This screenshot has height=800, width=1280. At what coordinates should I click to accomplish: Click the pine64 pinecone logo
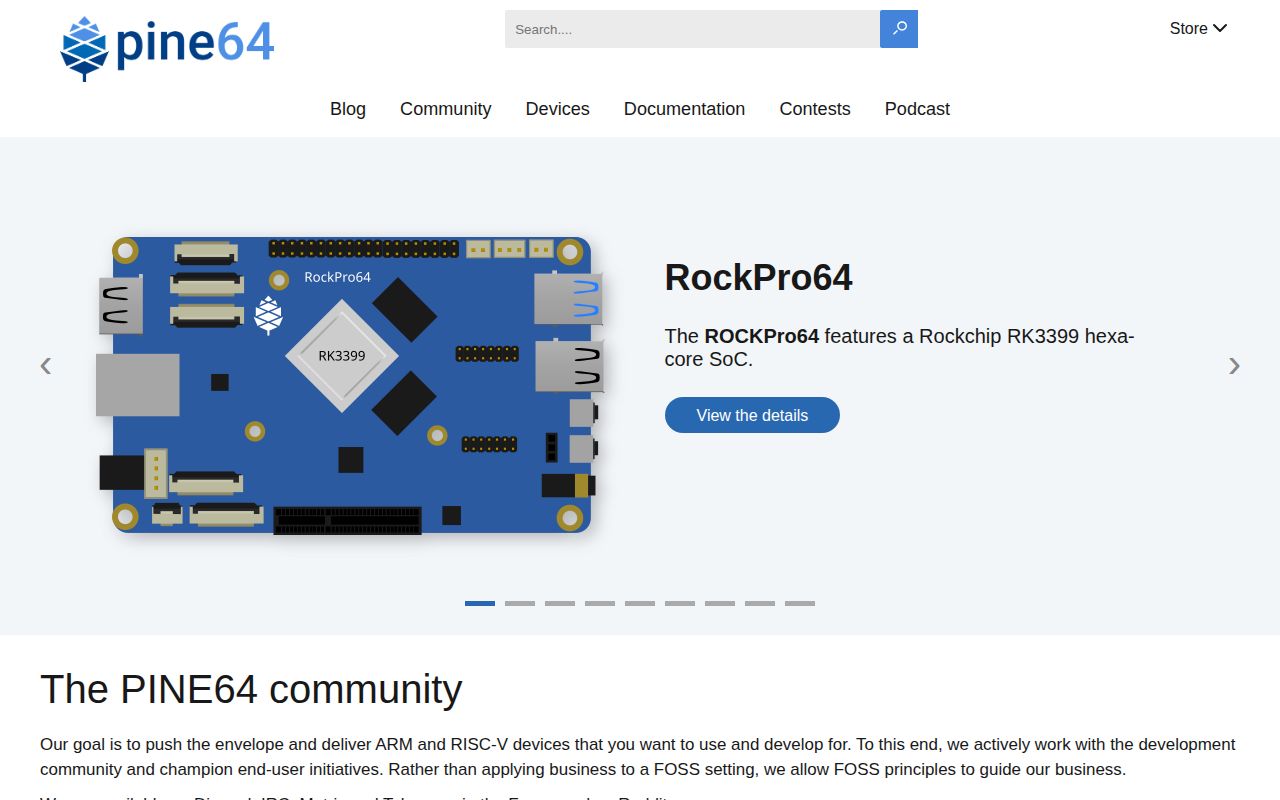[83, 44]
